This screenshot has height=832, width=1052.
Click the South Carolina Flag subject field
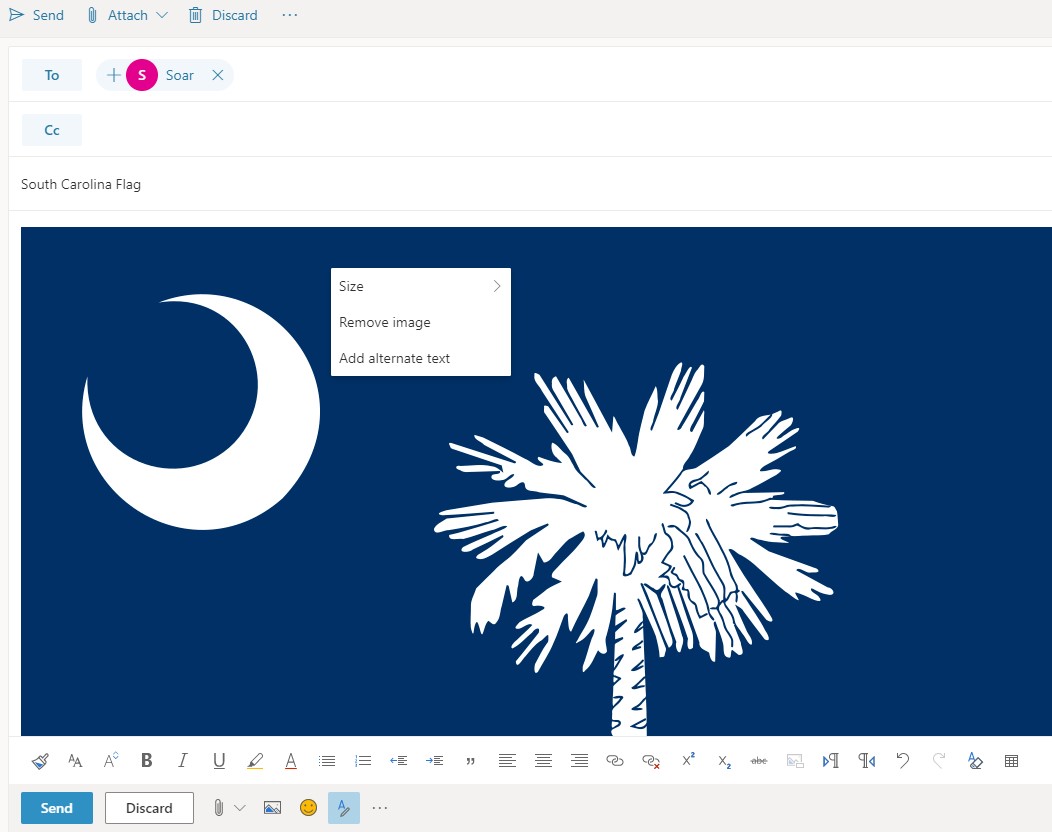530,184
